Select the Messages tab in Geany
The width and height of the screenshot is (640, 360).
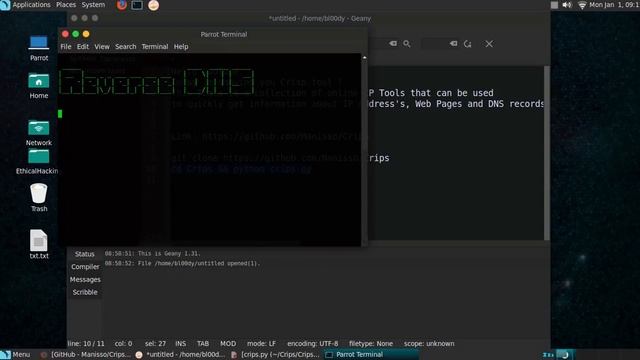pyautogui.click(x=85, y=280)
